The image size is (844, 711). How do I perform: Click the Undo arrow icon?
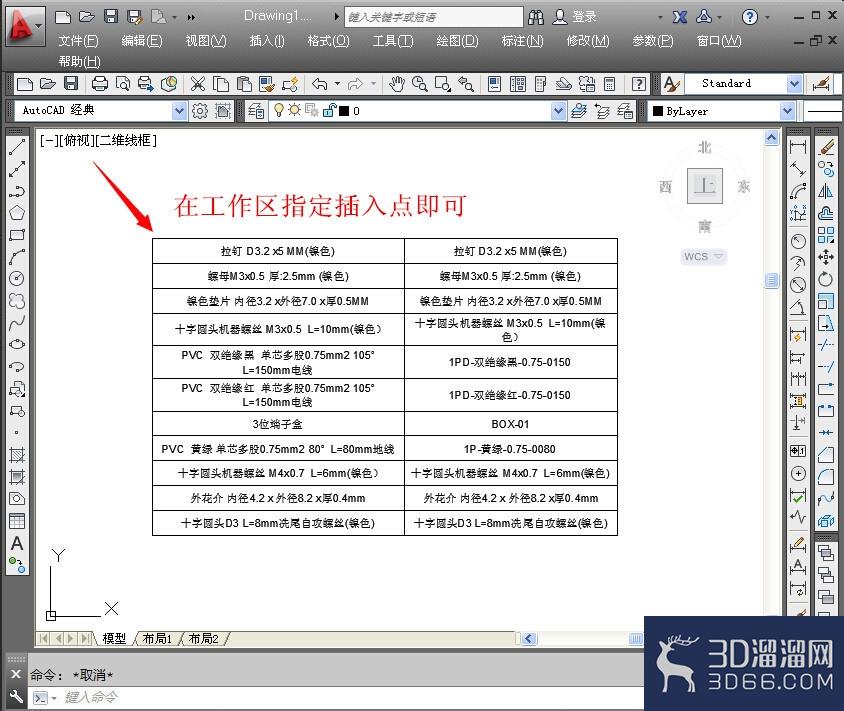(x=320, y=83)
